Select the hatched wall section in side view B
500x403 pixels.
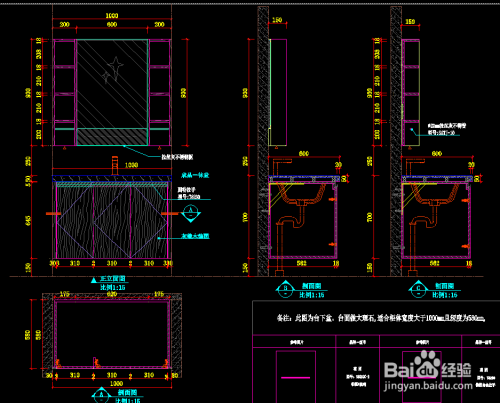coord(263,141)
